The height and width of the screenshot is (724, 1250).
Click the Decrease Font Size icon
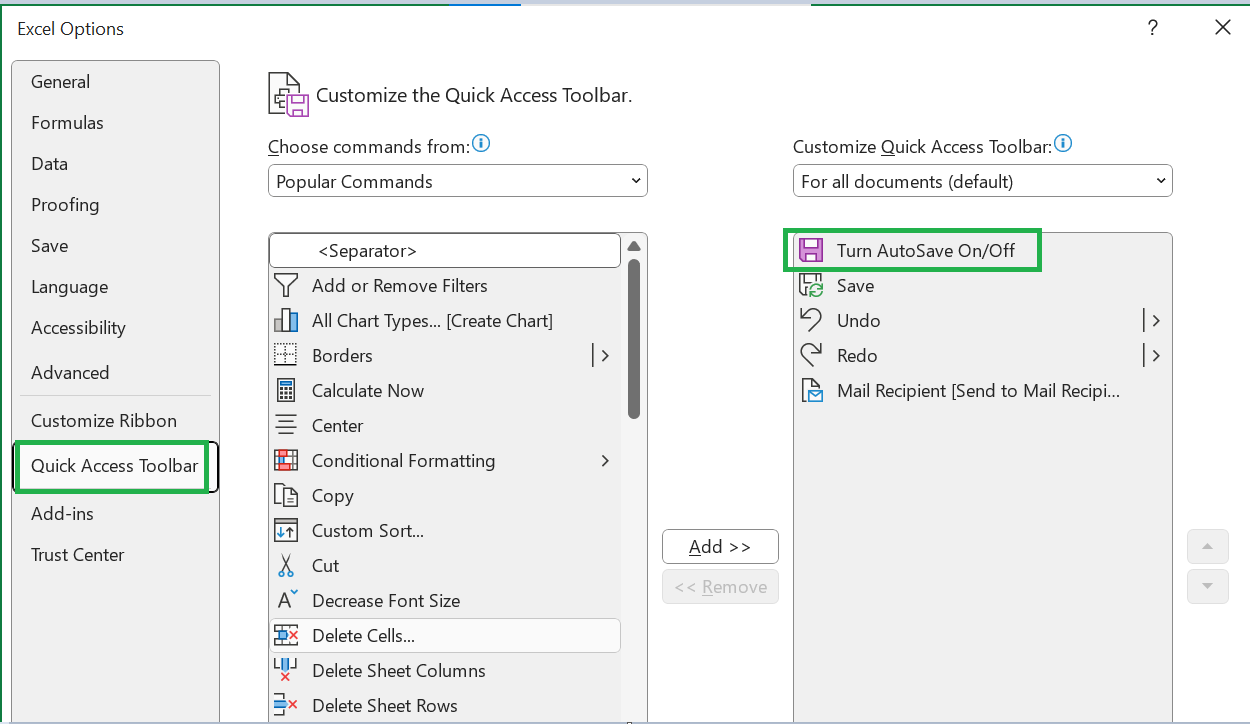tap(287, 600)
